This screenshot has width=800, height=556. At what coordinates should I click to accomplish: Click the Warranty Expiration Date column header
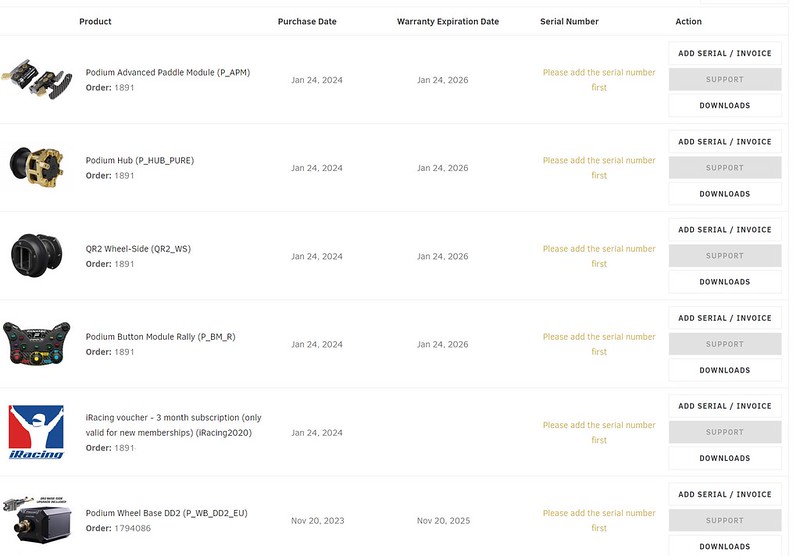pos(448,21)
